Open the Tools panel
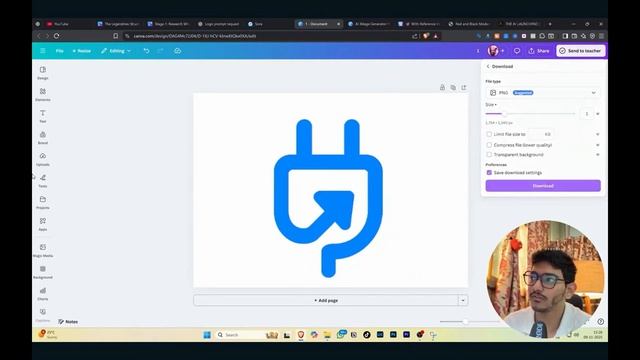This screenshot has height=360, width=640. pos(42,181)
